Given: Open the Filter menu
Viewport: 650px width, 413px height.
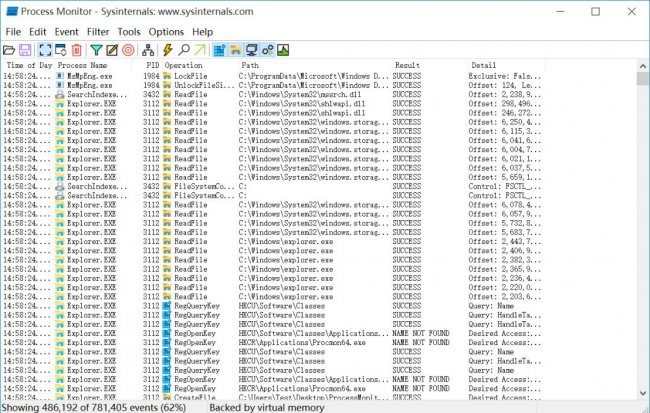Looking at the screenshot, I should (98, 32).
